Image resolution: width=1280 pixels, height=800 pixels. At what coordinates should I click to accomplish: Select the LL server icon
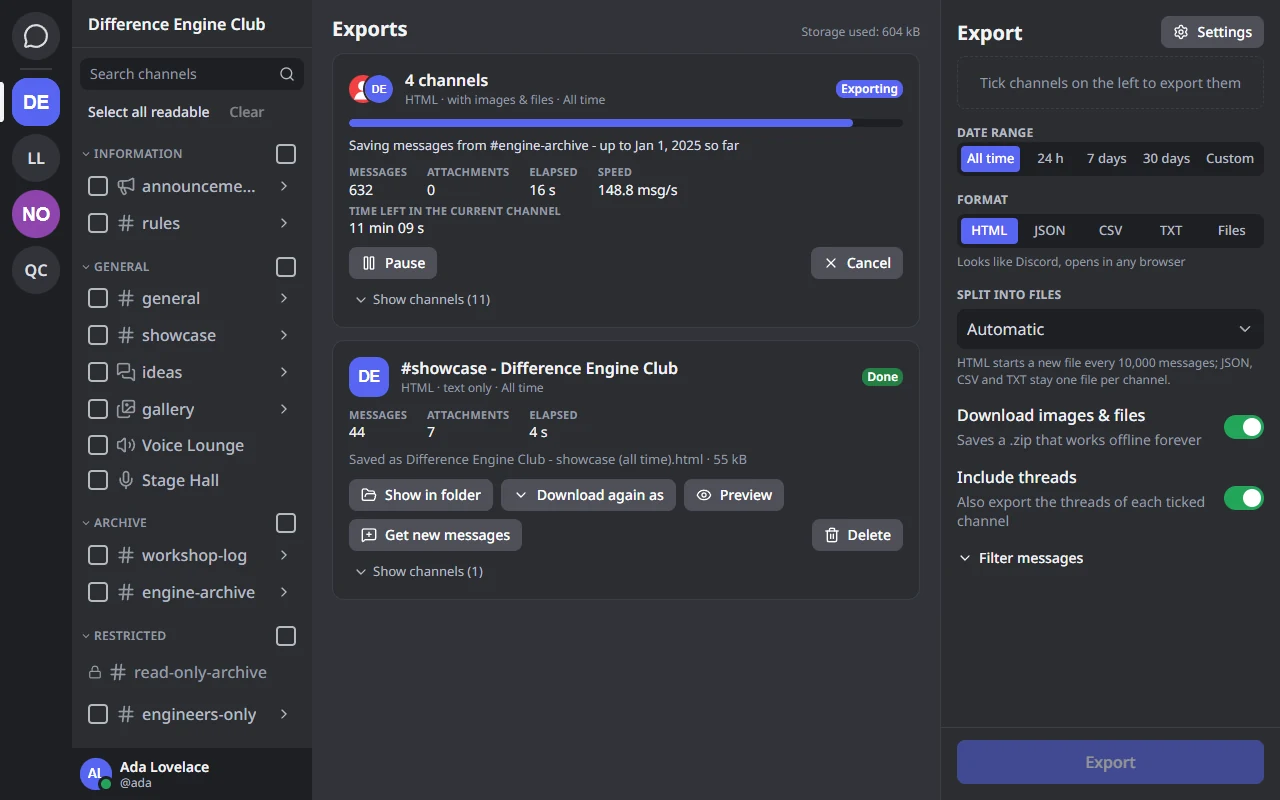[x=36, y=158]
